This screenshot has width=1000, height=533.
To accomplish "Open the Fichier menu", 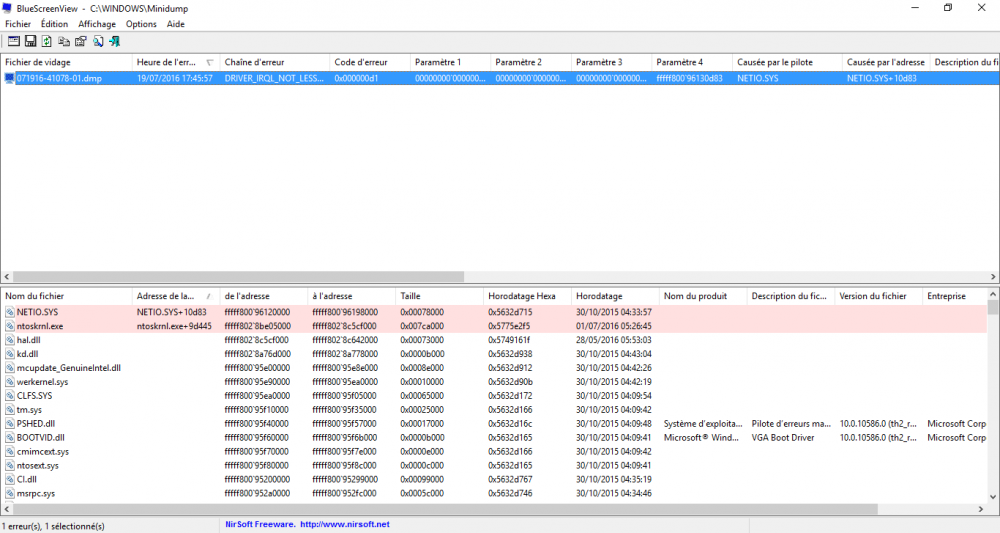I will (x=18, y=23).
